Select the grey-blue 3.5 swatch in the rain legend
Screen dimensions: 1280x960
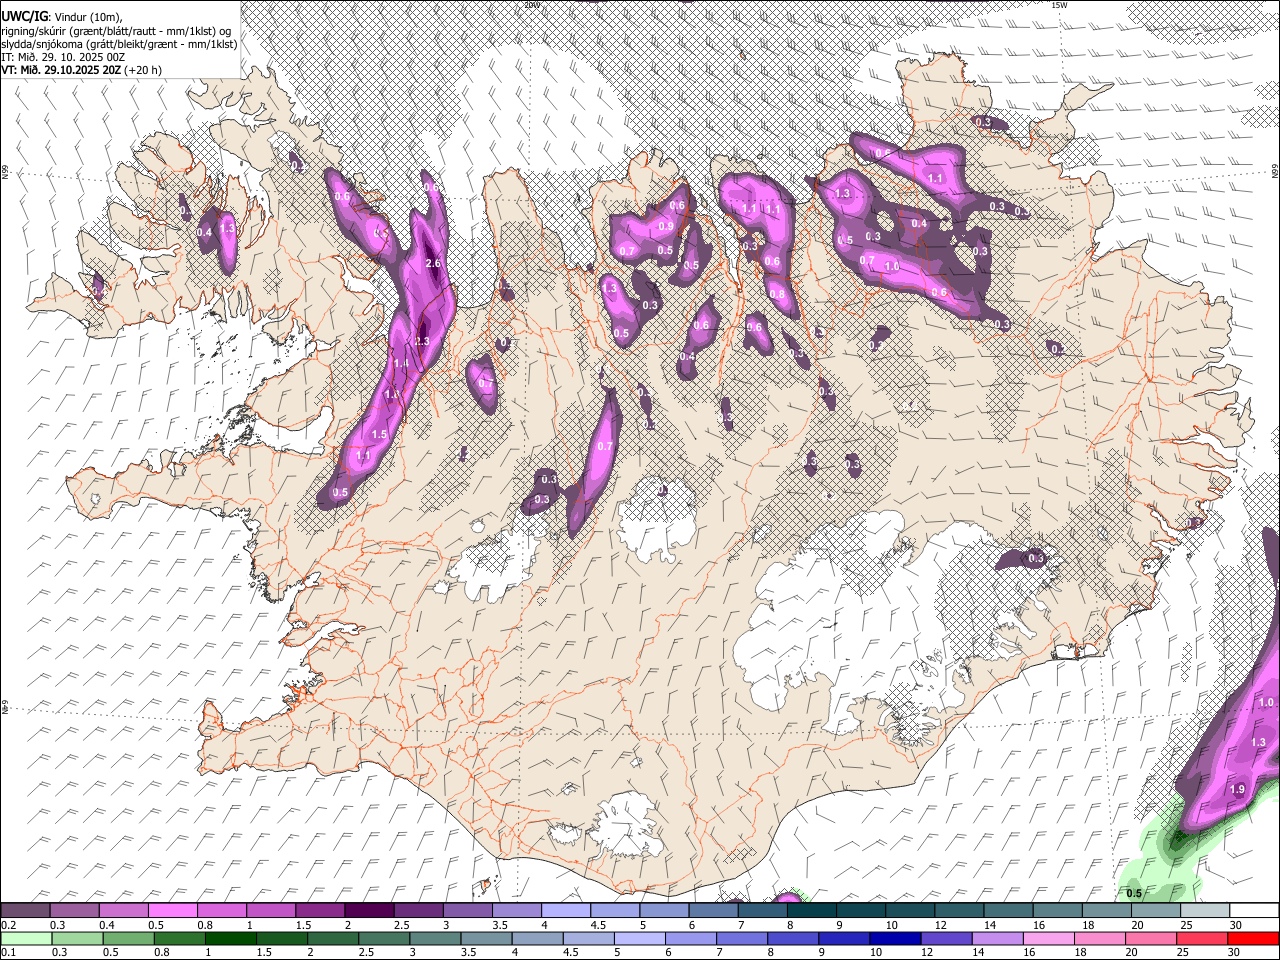click(x=486, y=938)
